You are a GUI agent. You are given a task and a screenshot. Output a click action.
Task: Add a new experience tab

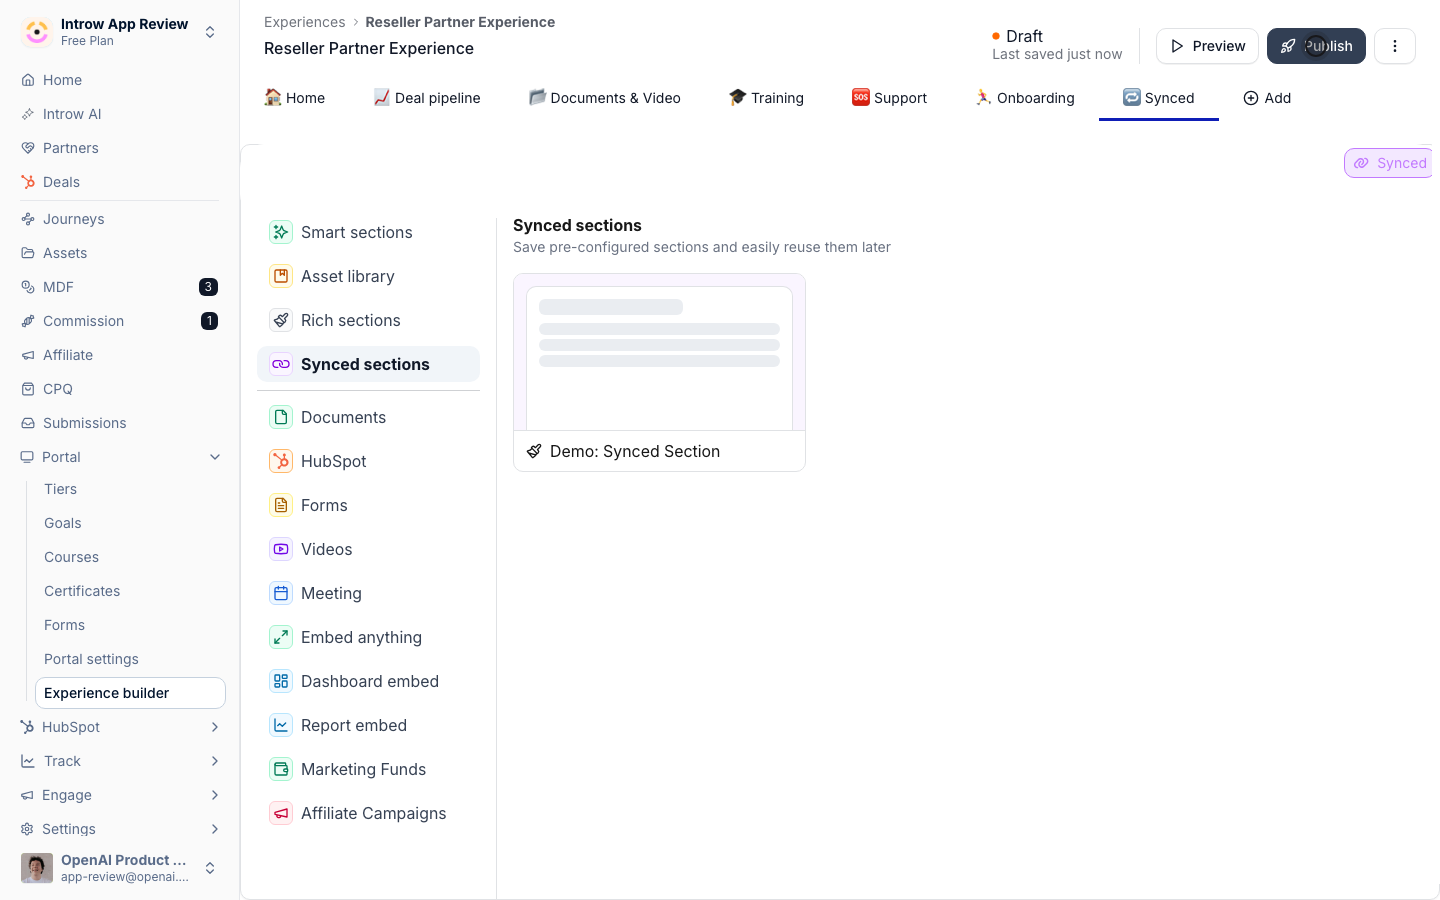pyautogui.click(x=1267, y=98)
